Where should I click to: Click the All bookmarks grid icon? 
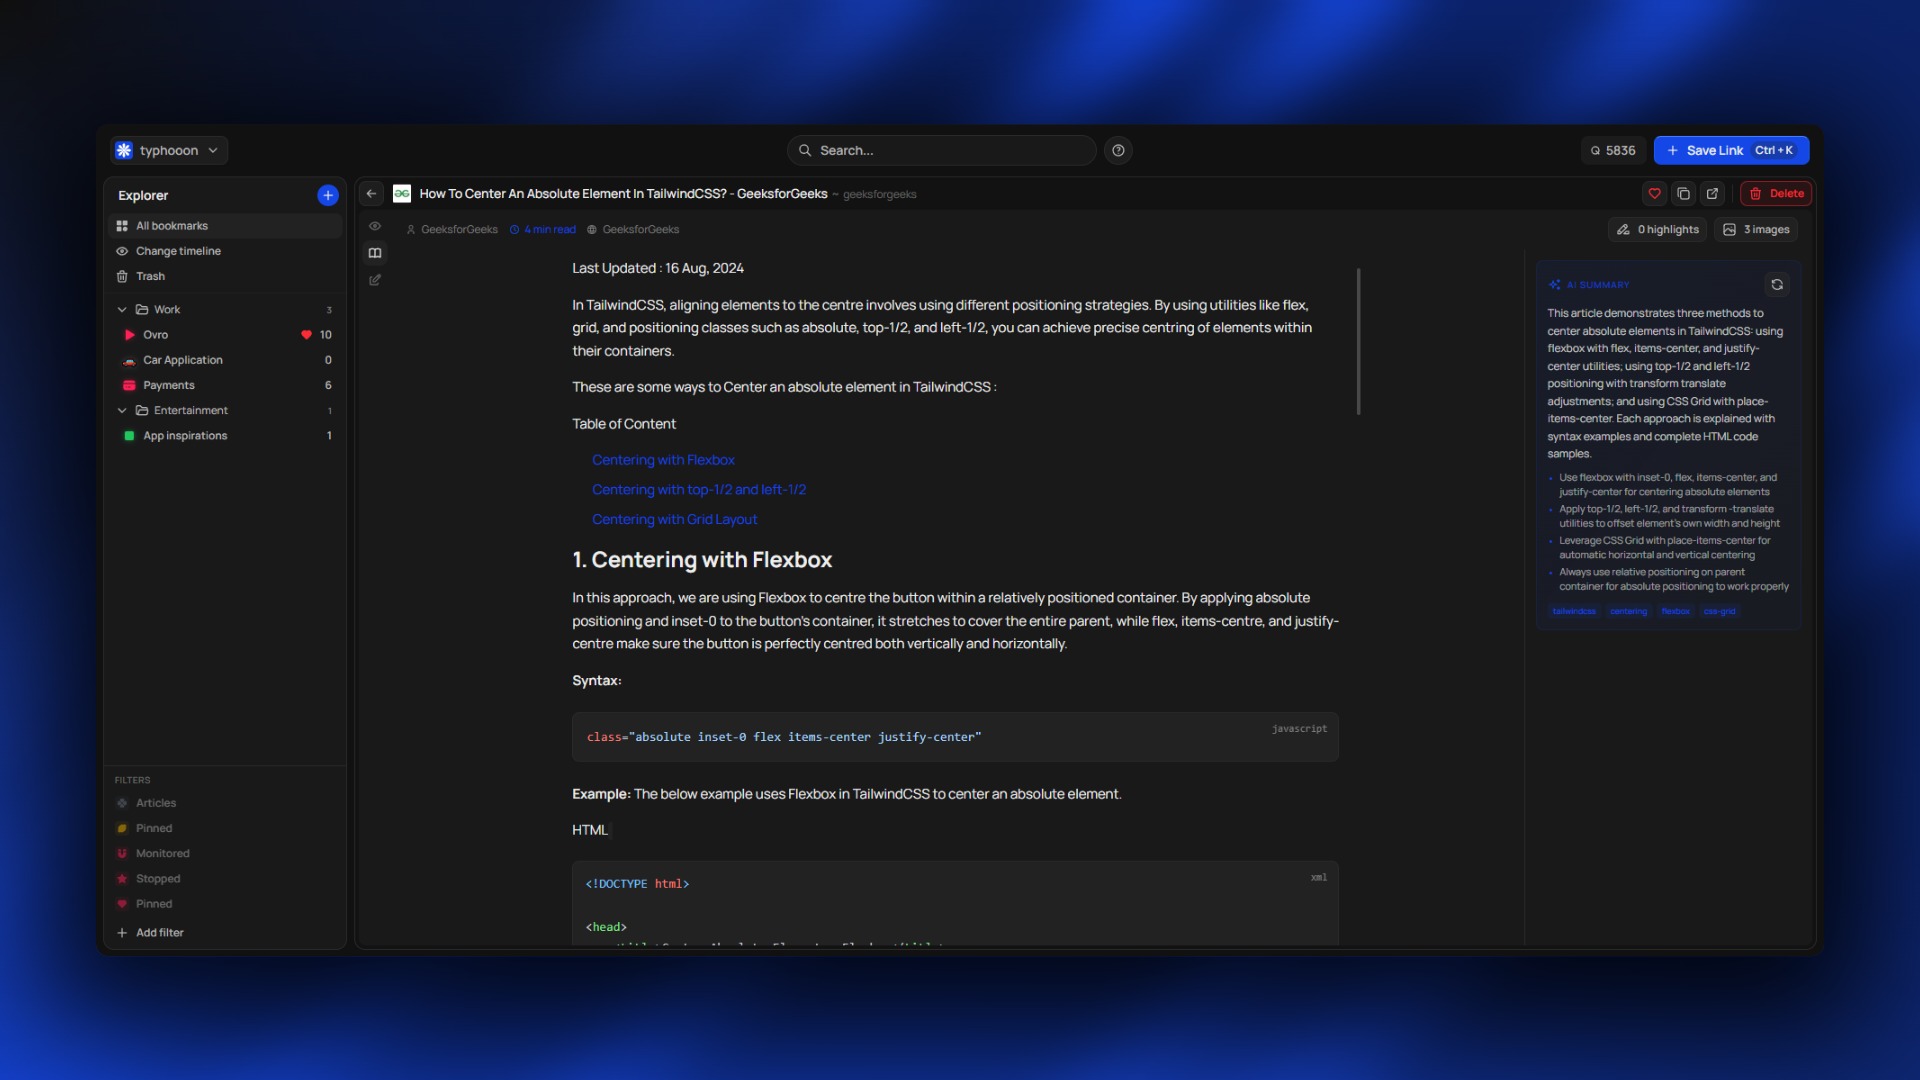point(122,226)
